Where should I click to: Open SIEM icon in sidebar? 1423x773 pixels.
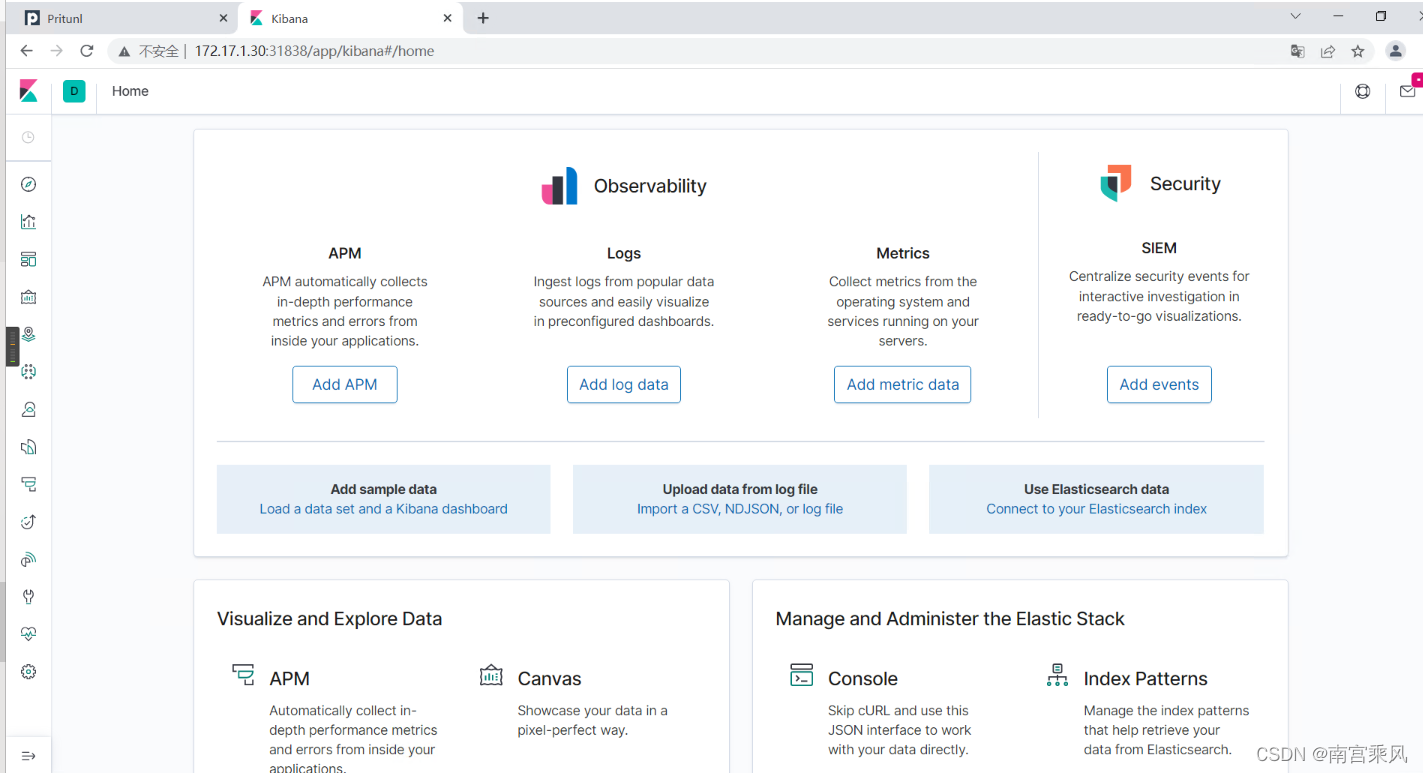28,559
